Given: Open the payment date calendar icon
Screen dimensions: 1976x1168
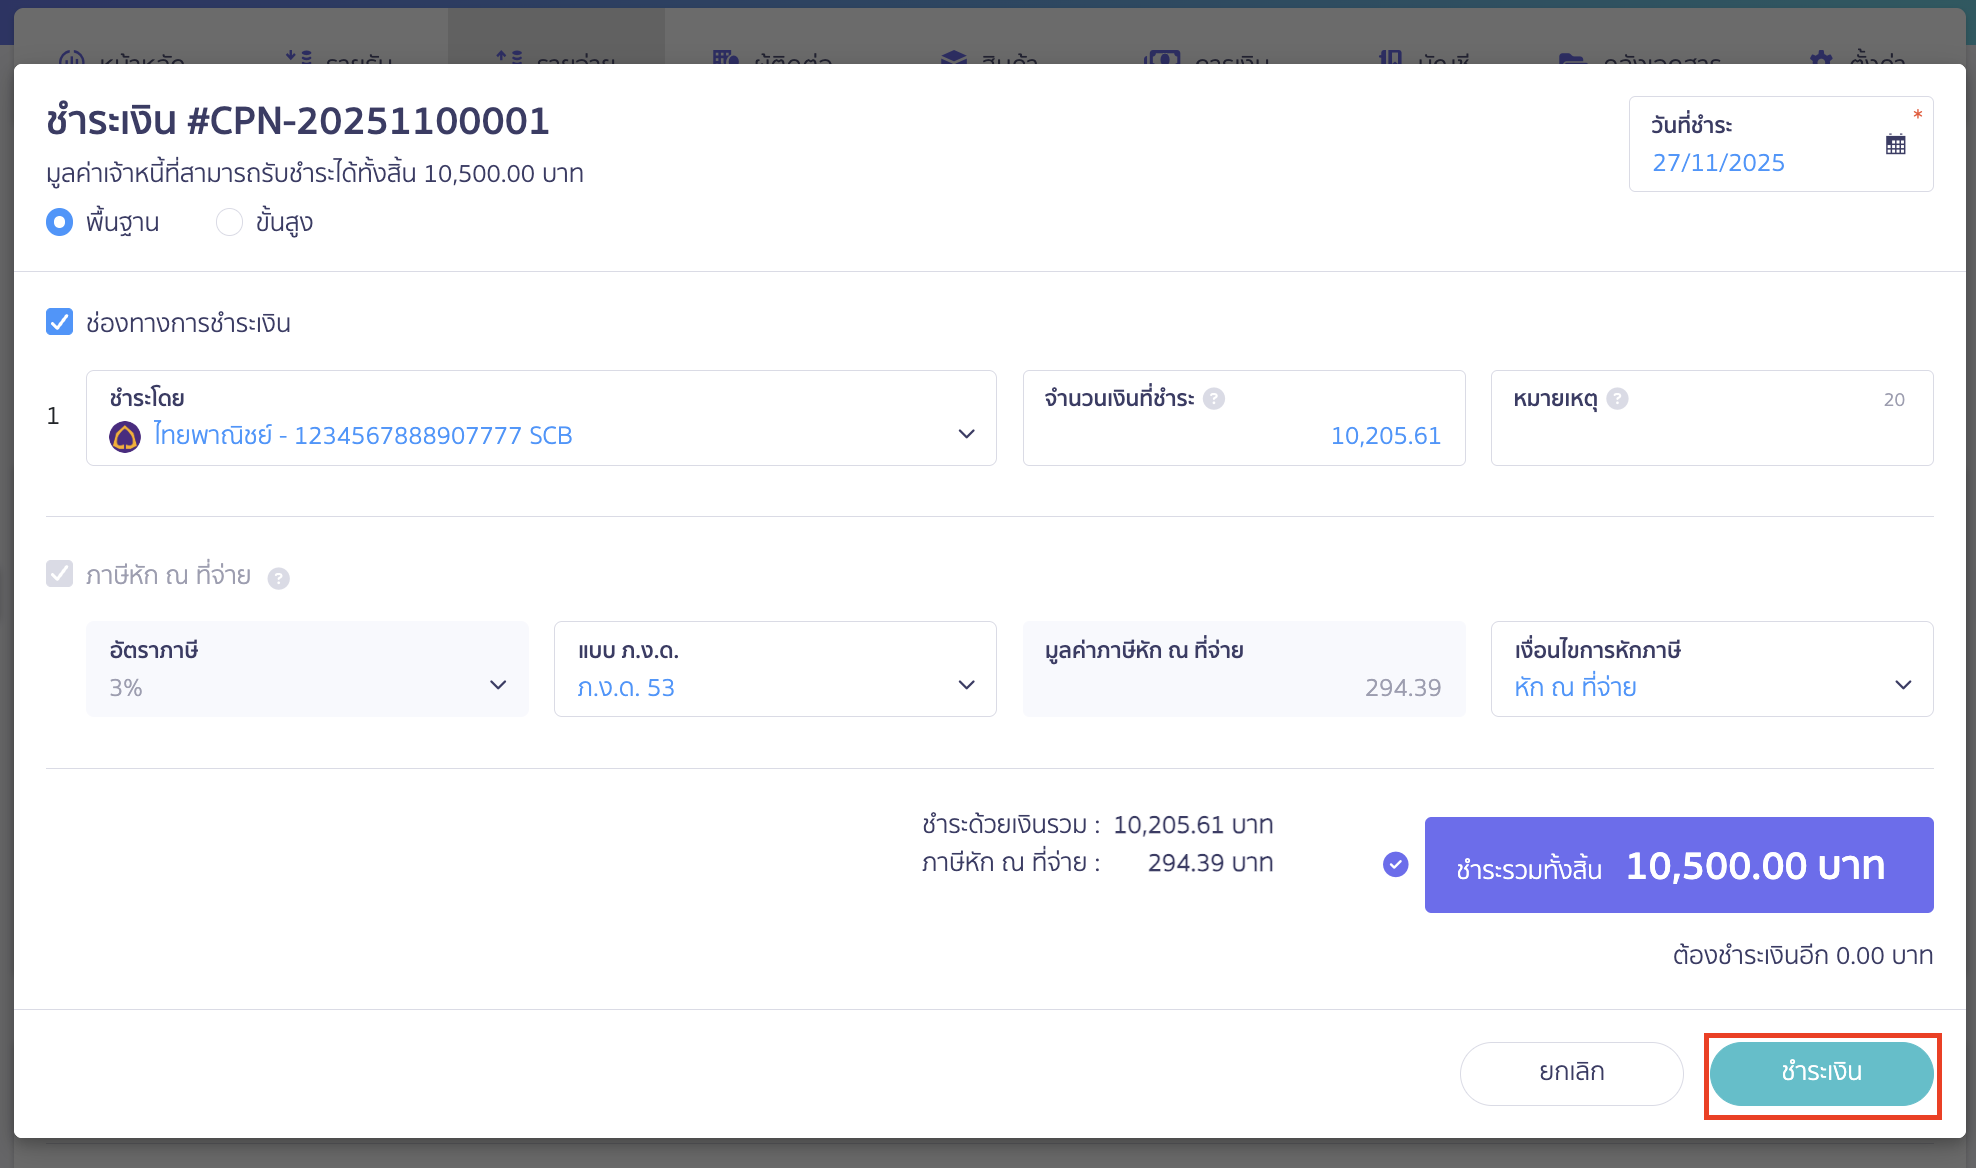Looking at the screenshot, I should tap(1895, 145).
